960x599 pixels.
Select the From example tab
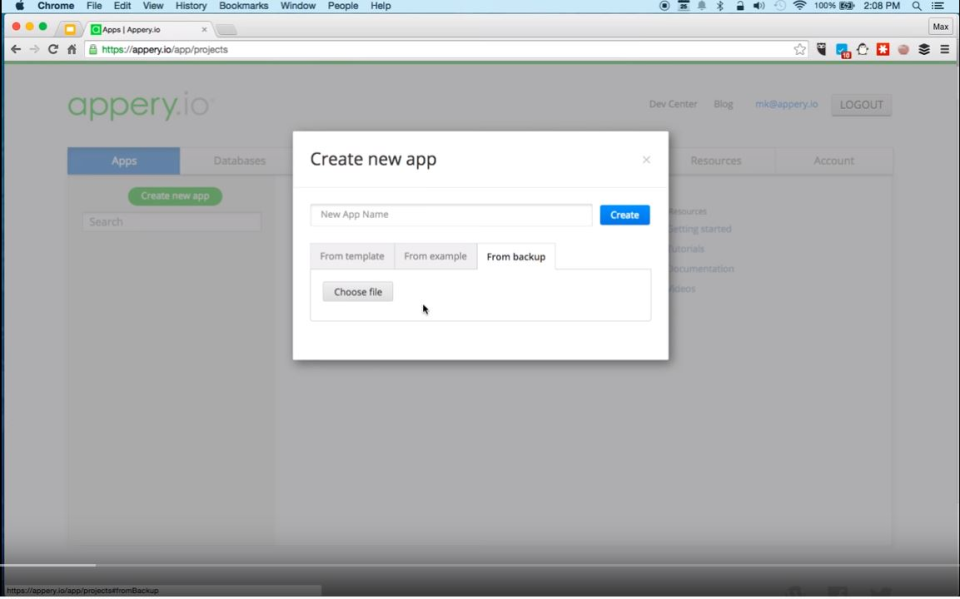(435, 256)
